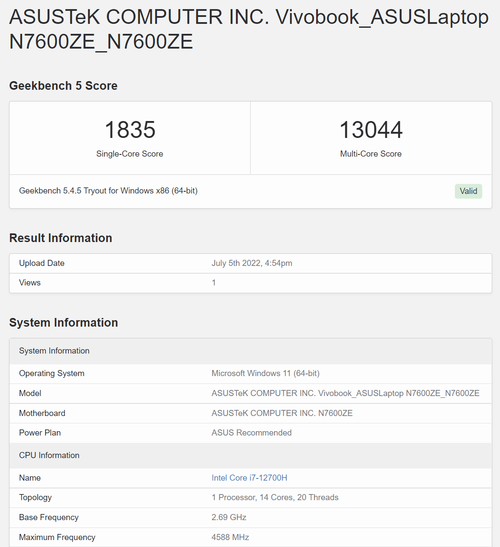Click the green Valid badge

(468, 191)
